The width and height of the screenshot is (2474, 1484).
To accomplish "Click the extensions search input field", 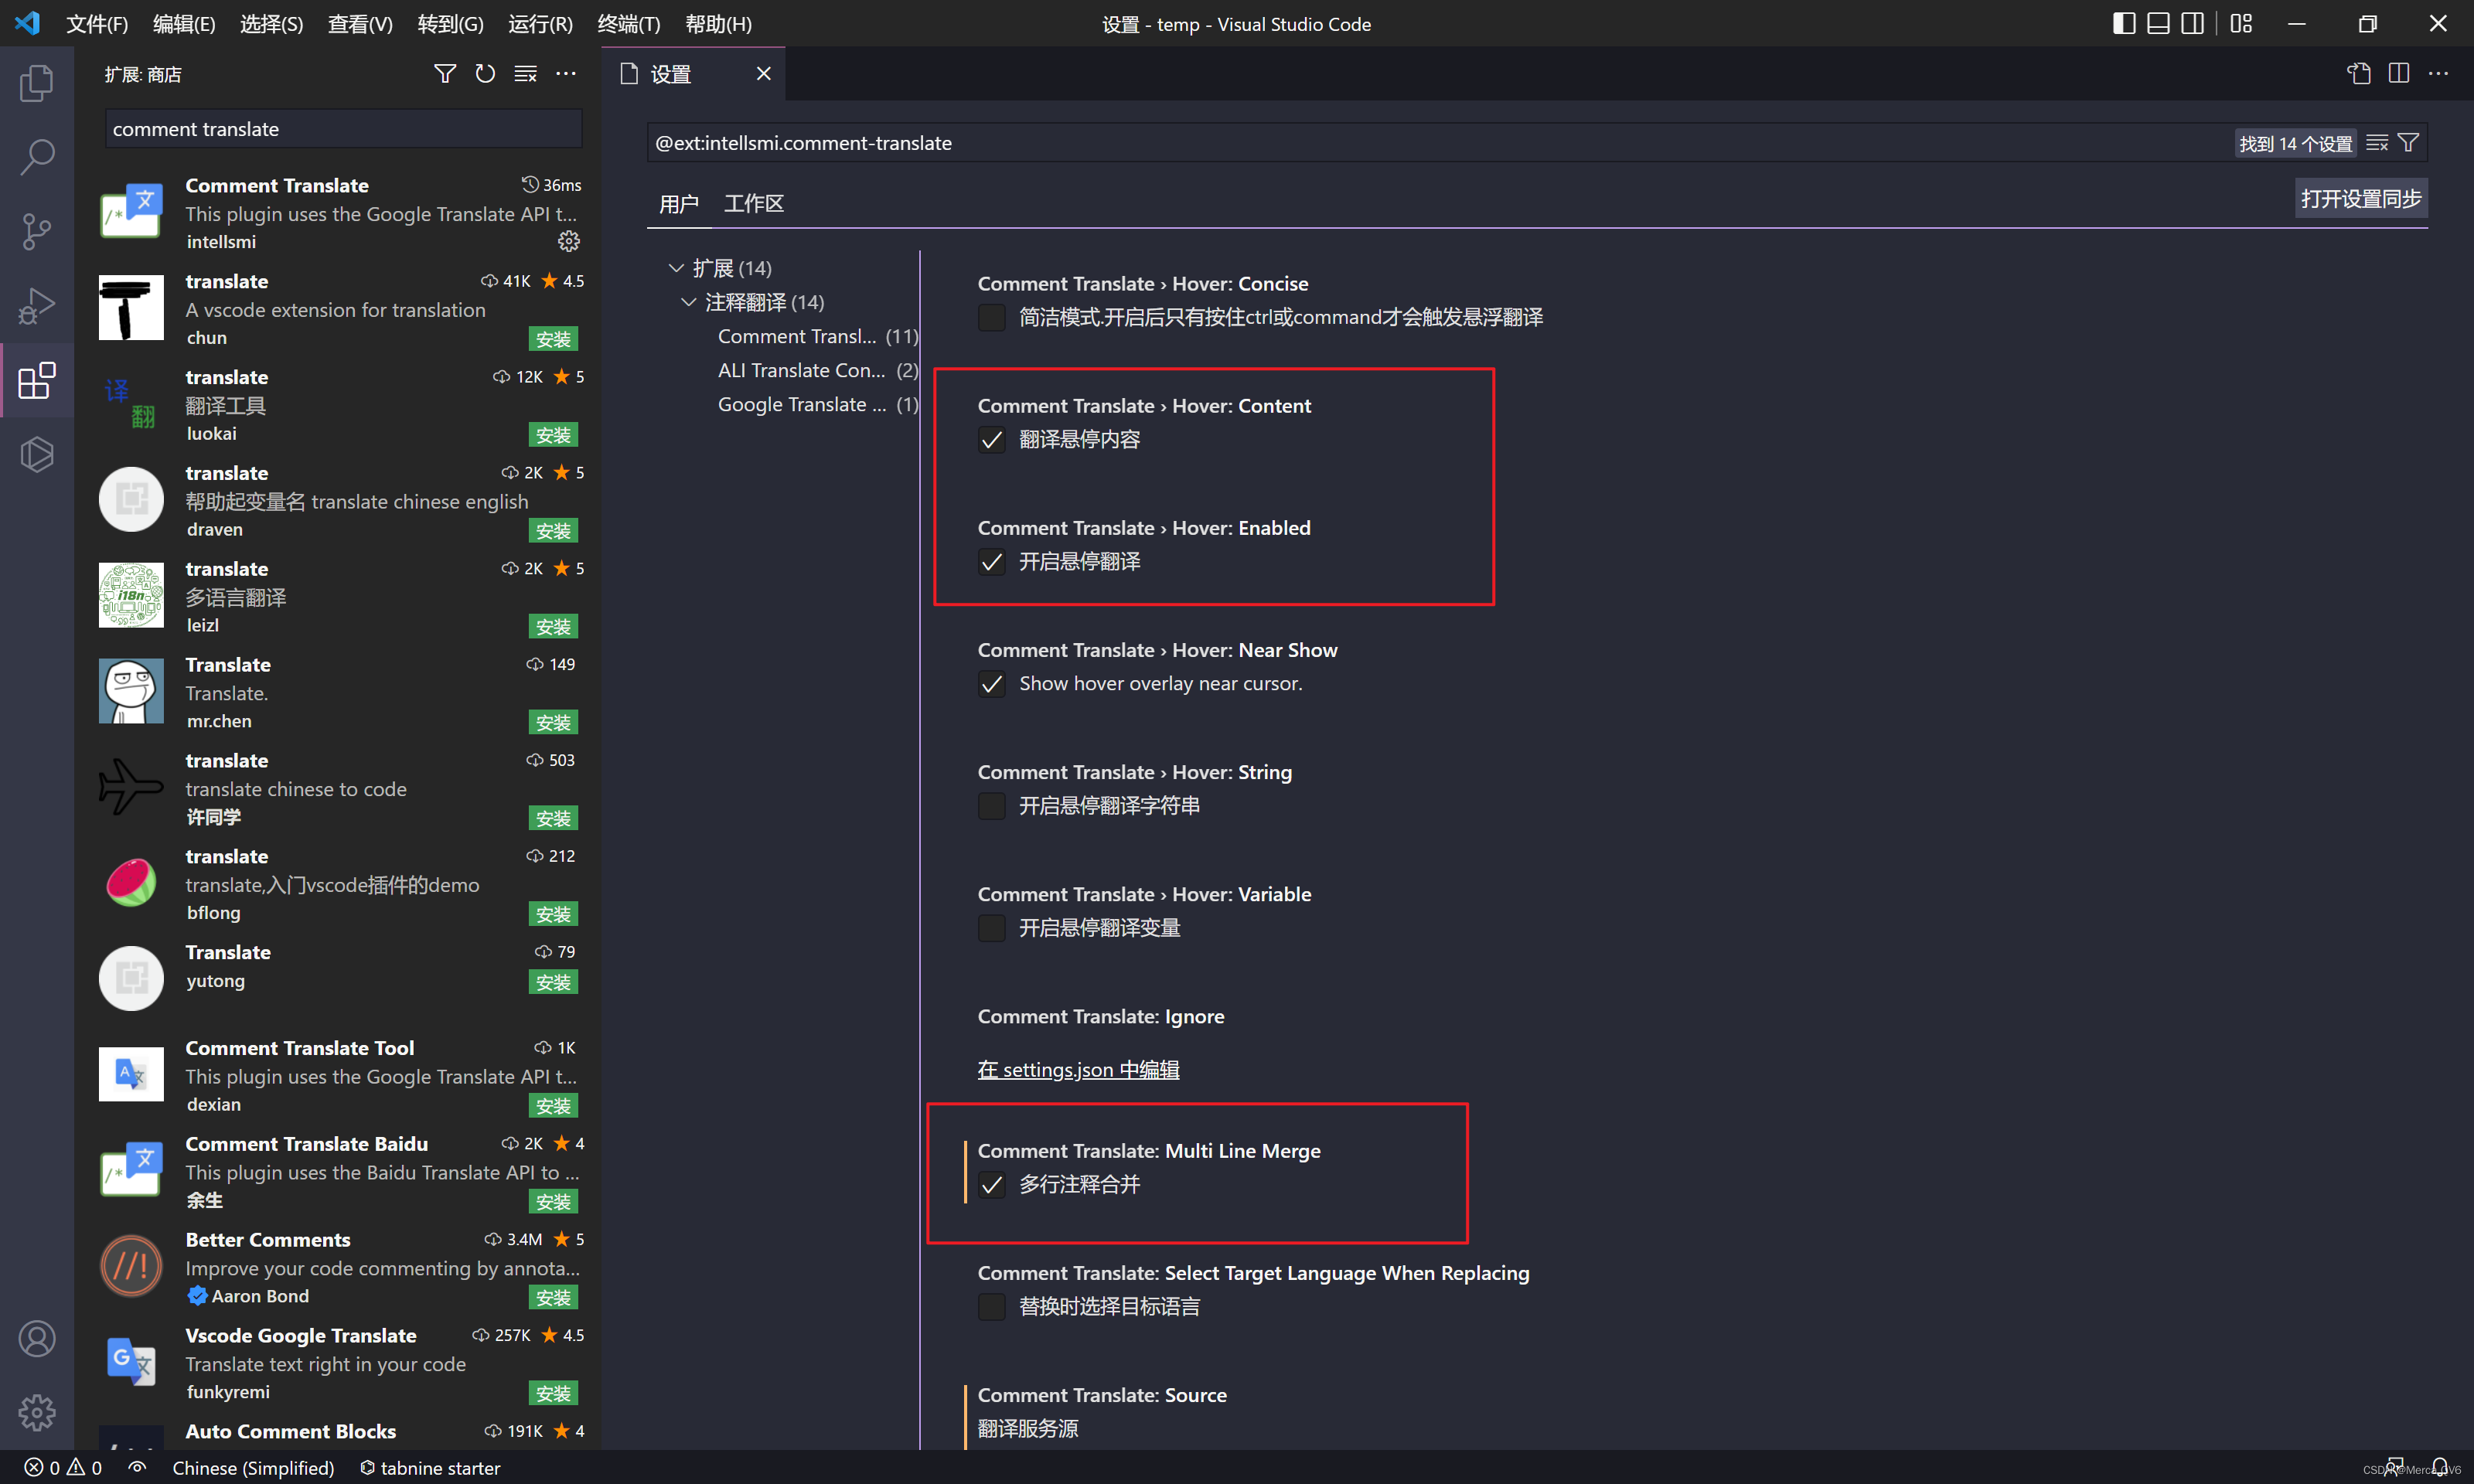I will tap(343, 129).
